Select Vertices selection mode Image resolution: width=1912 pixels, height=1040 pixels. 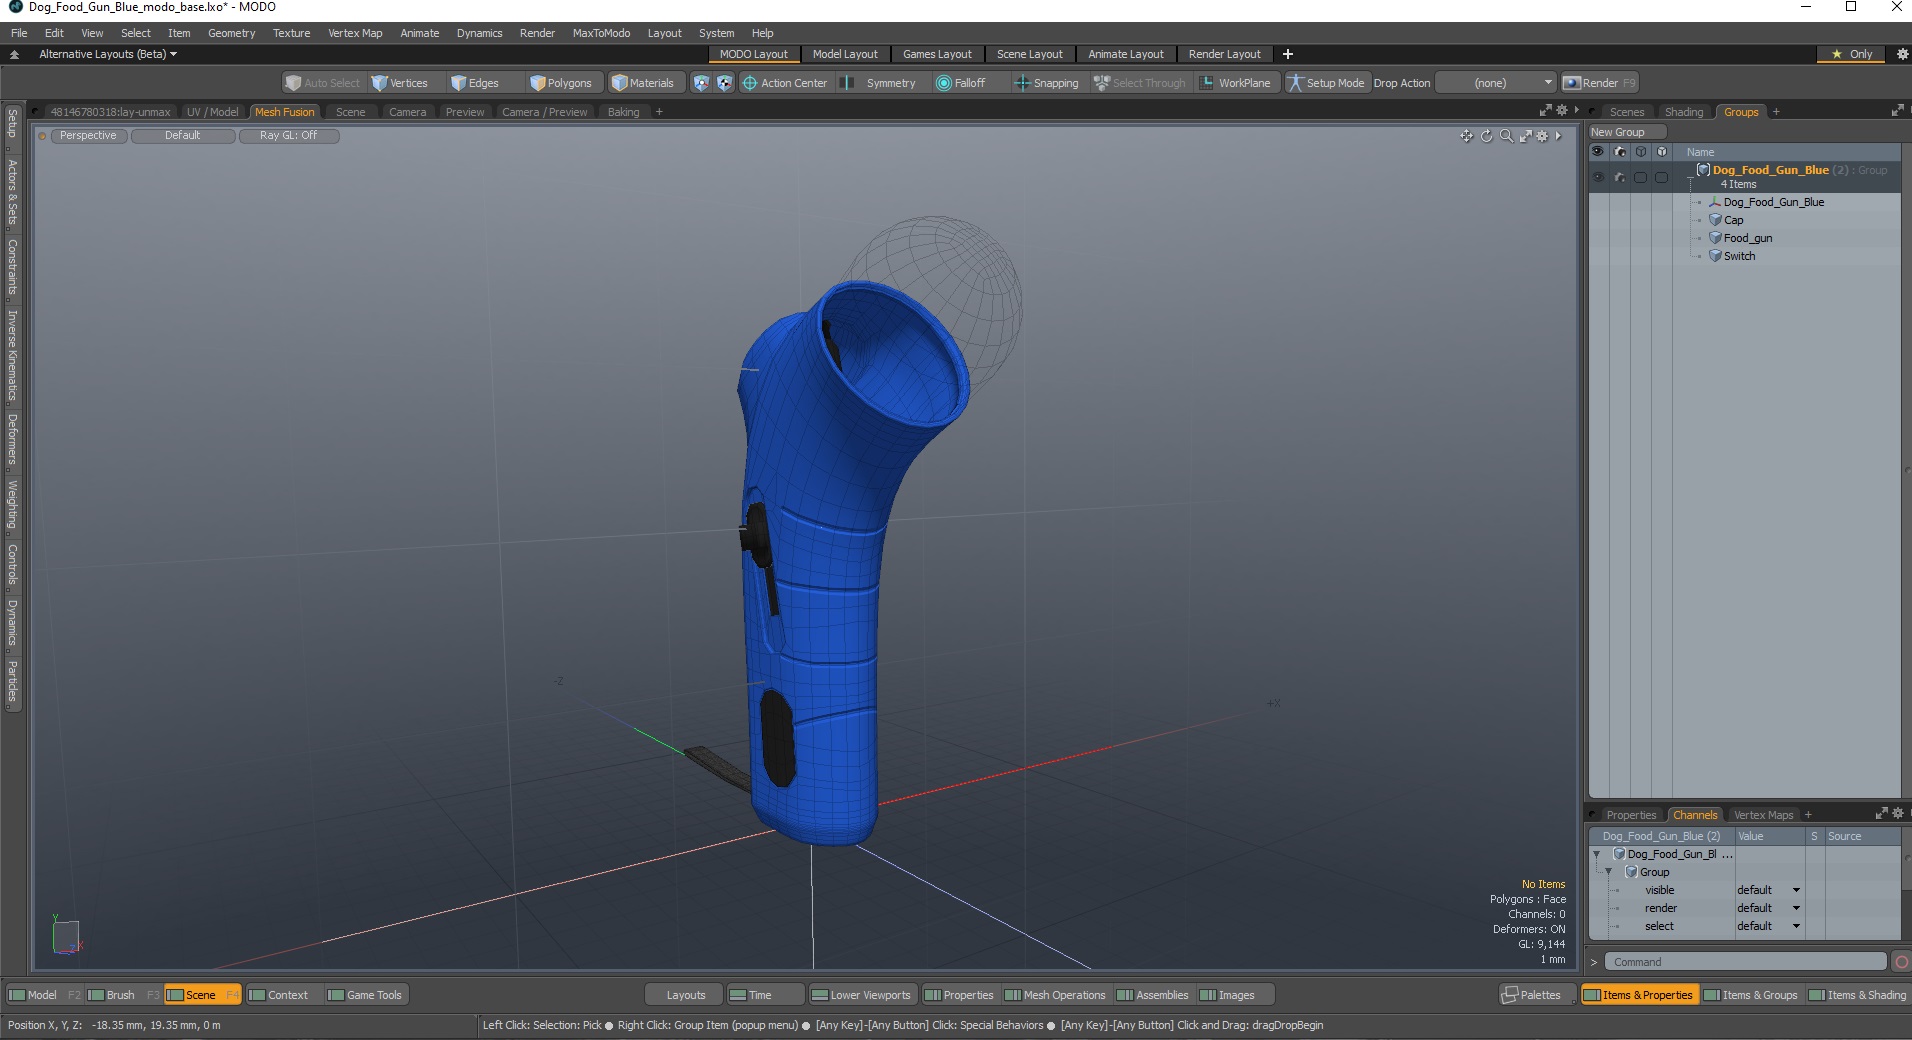click(400, 83)
